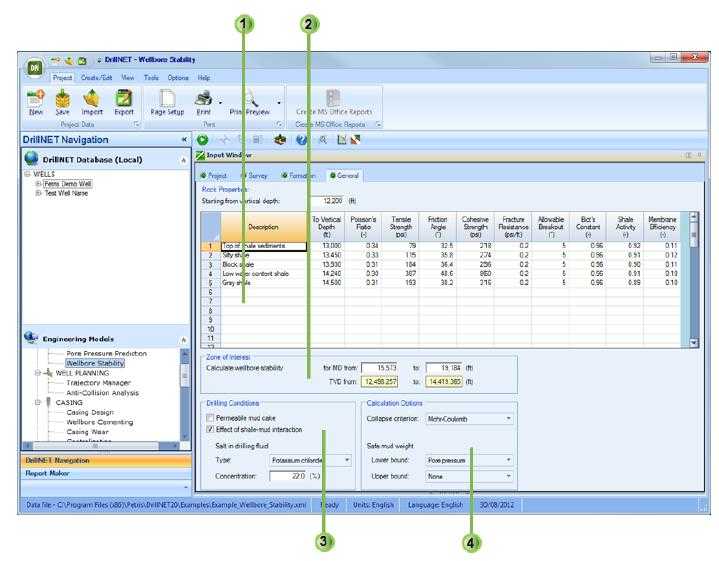Click third green quick access icon

click(x=82, y=60)
